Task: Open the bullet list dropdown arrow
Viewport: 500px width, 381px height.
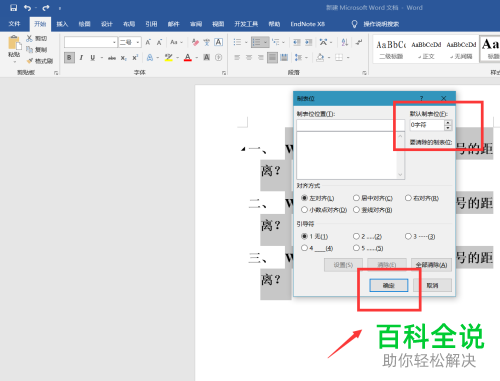Action: pyautogui.click(x=246, y=42)
